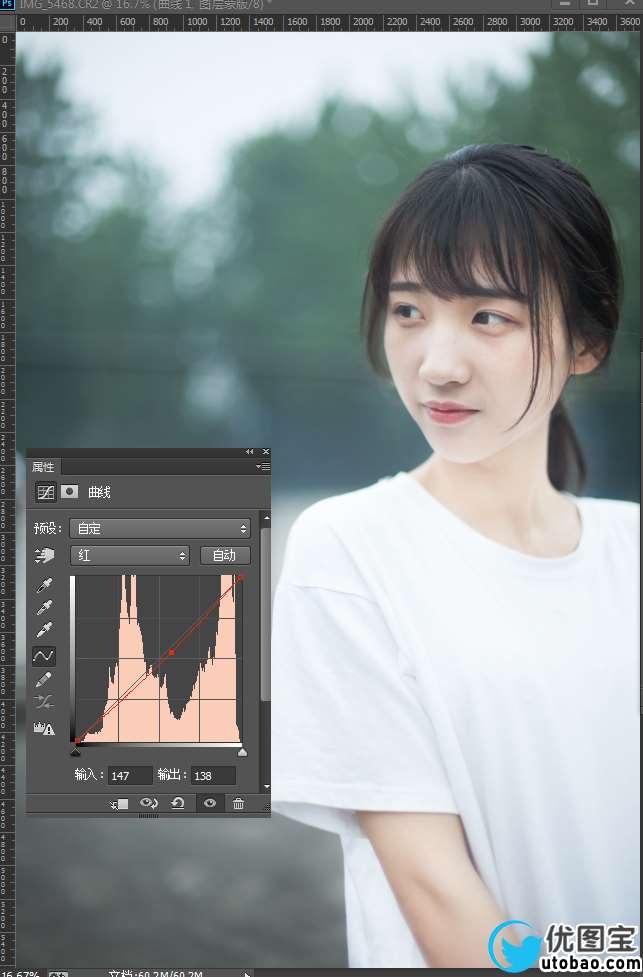This screenshot has height=977, width=643.
Task: Reset curves to adjustment defaults
Action: point(178,803)
